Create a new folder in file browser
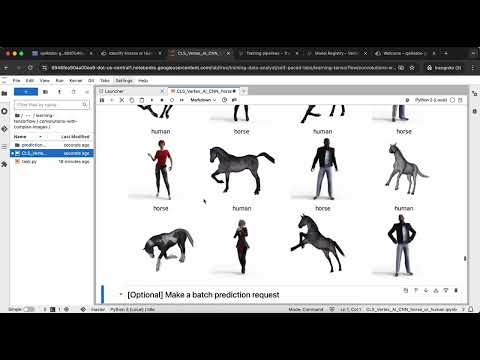Screen dimensions: 480x360 (46, 92)
